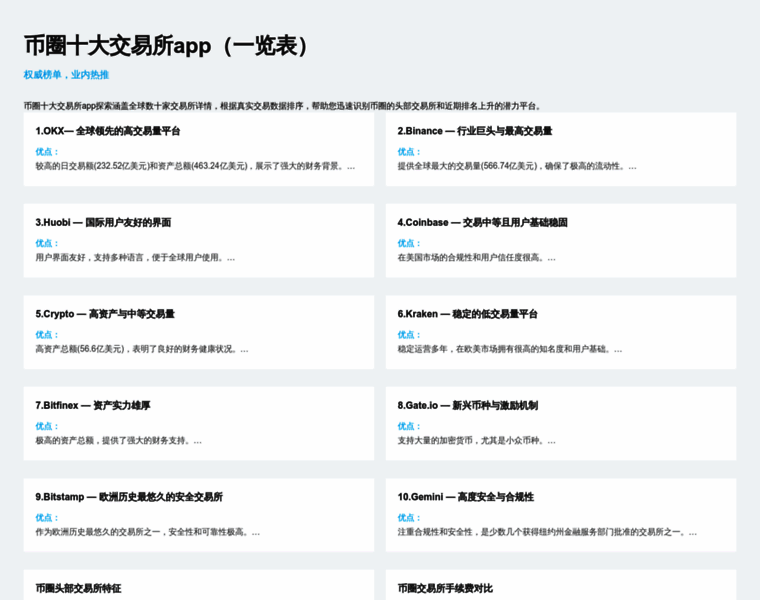Open the 3.Huobi — 国际用户友好的界面 heading
The image size is (760, 600).
[x=103, y=222]
